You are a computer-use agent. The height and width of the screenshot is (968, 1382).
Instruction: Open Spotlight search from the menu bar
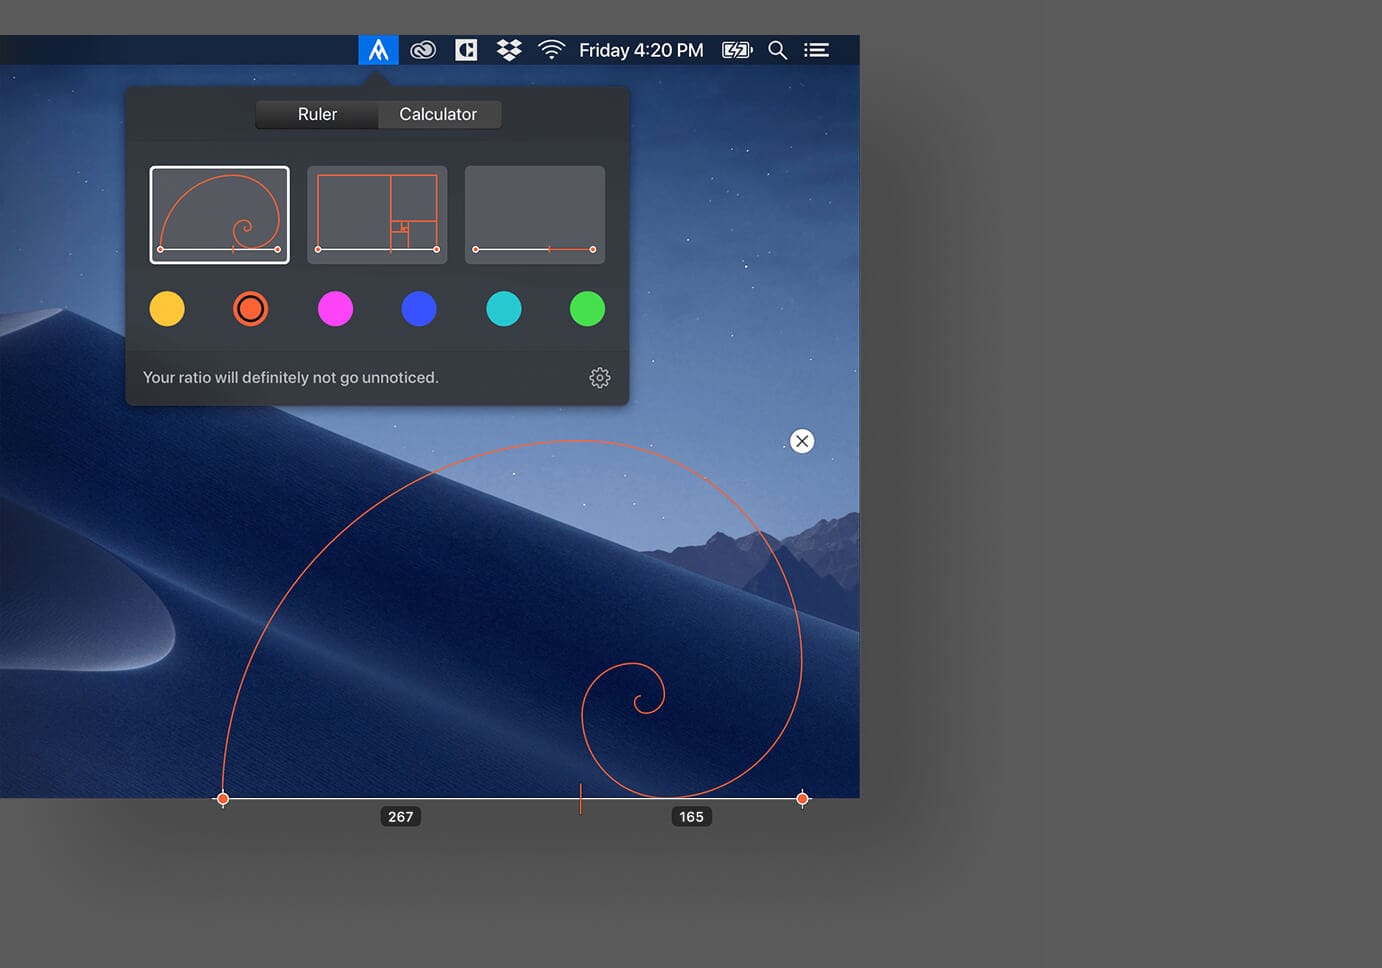pyautogui.click(x=778, y=49)
